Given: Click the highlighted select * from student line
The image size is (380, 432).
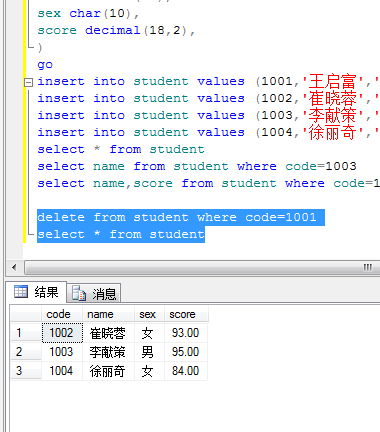Looking at the screenshot, I should (x=121, y=234).
